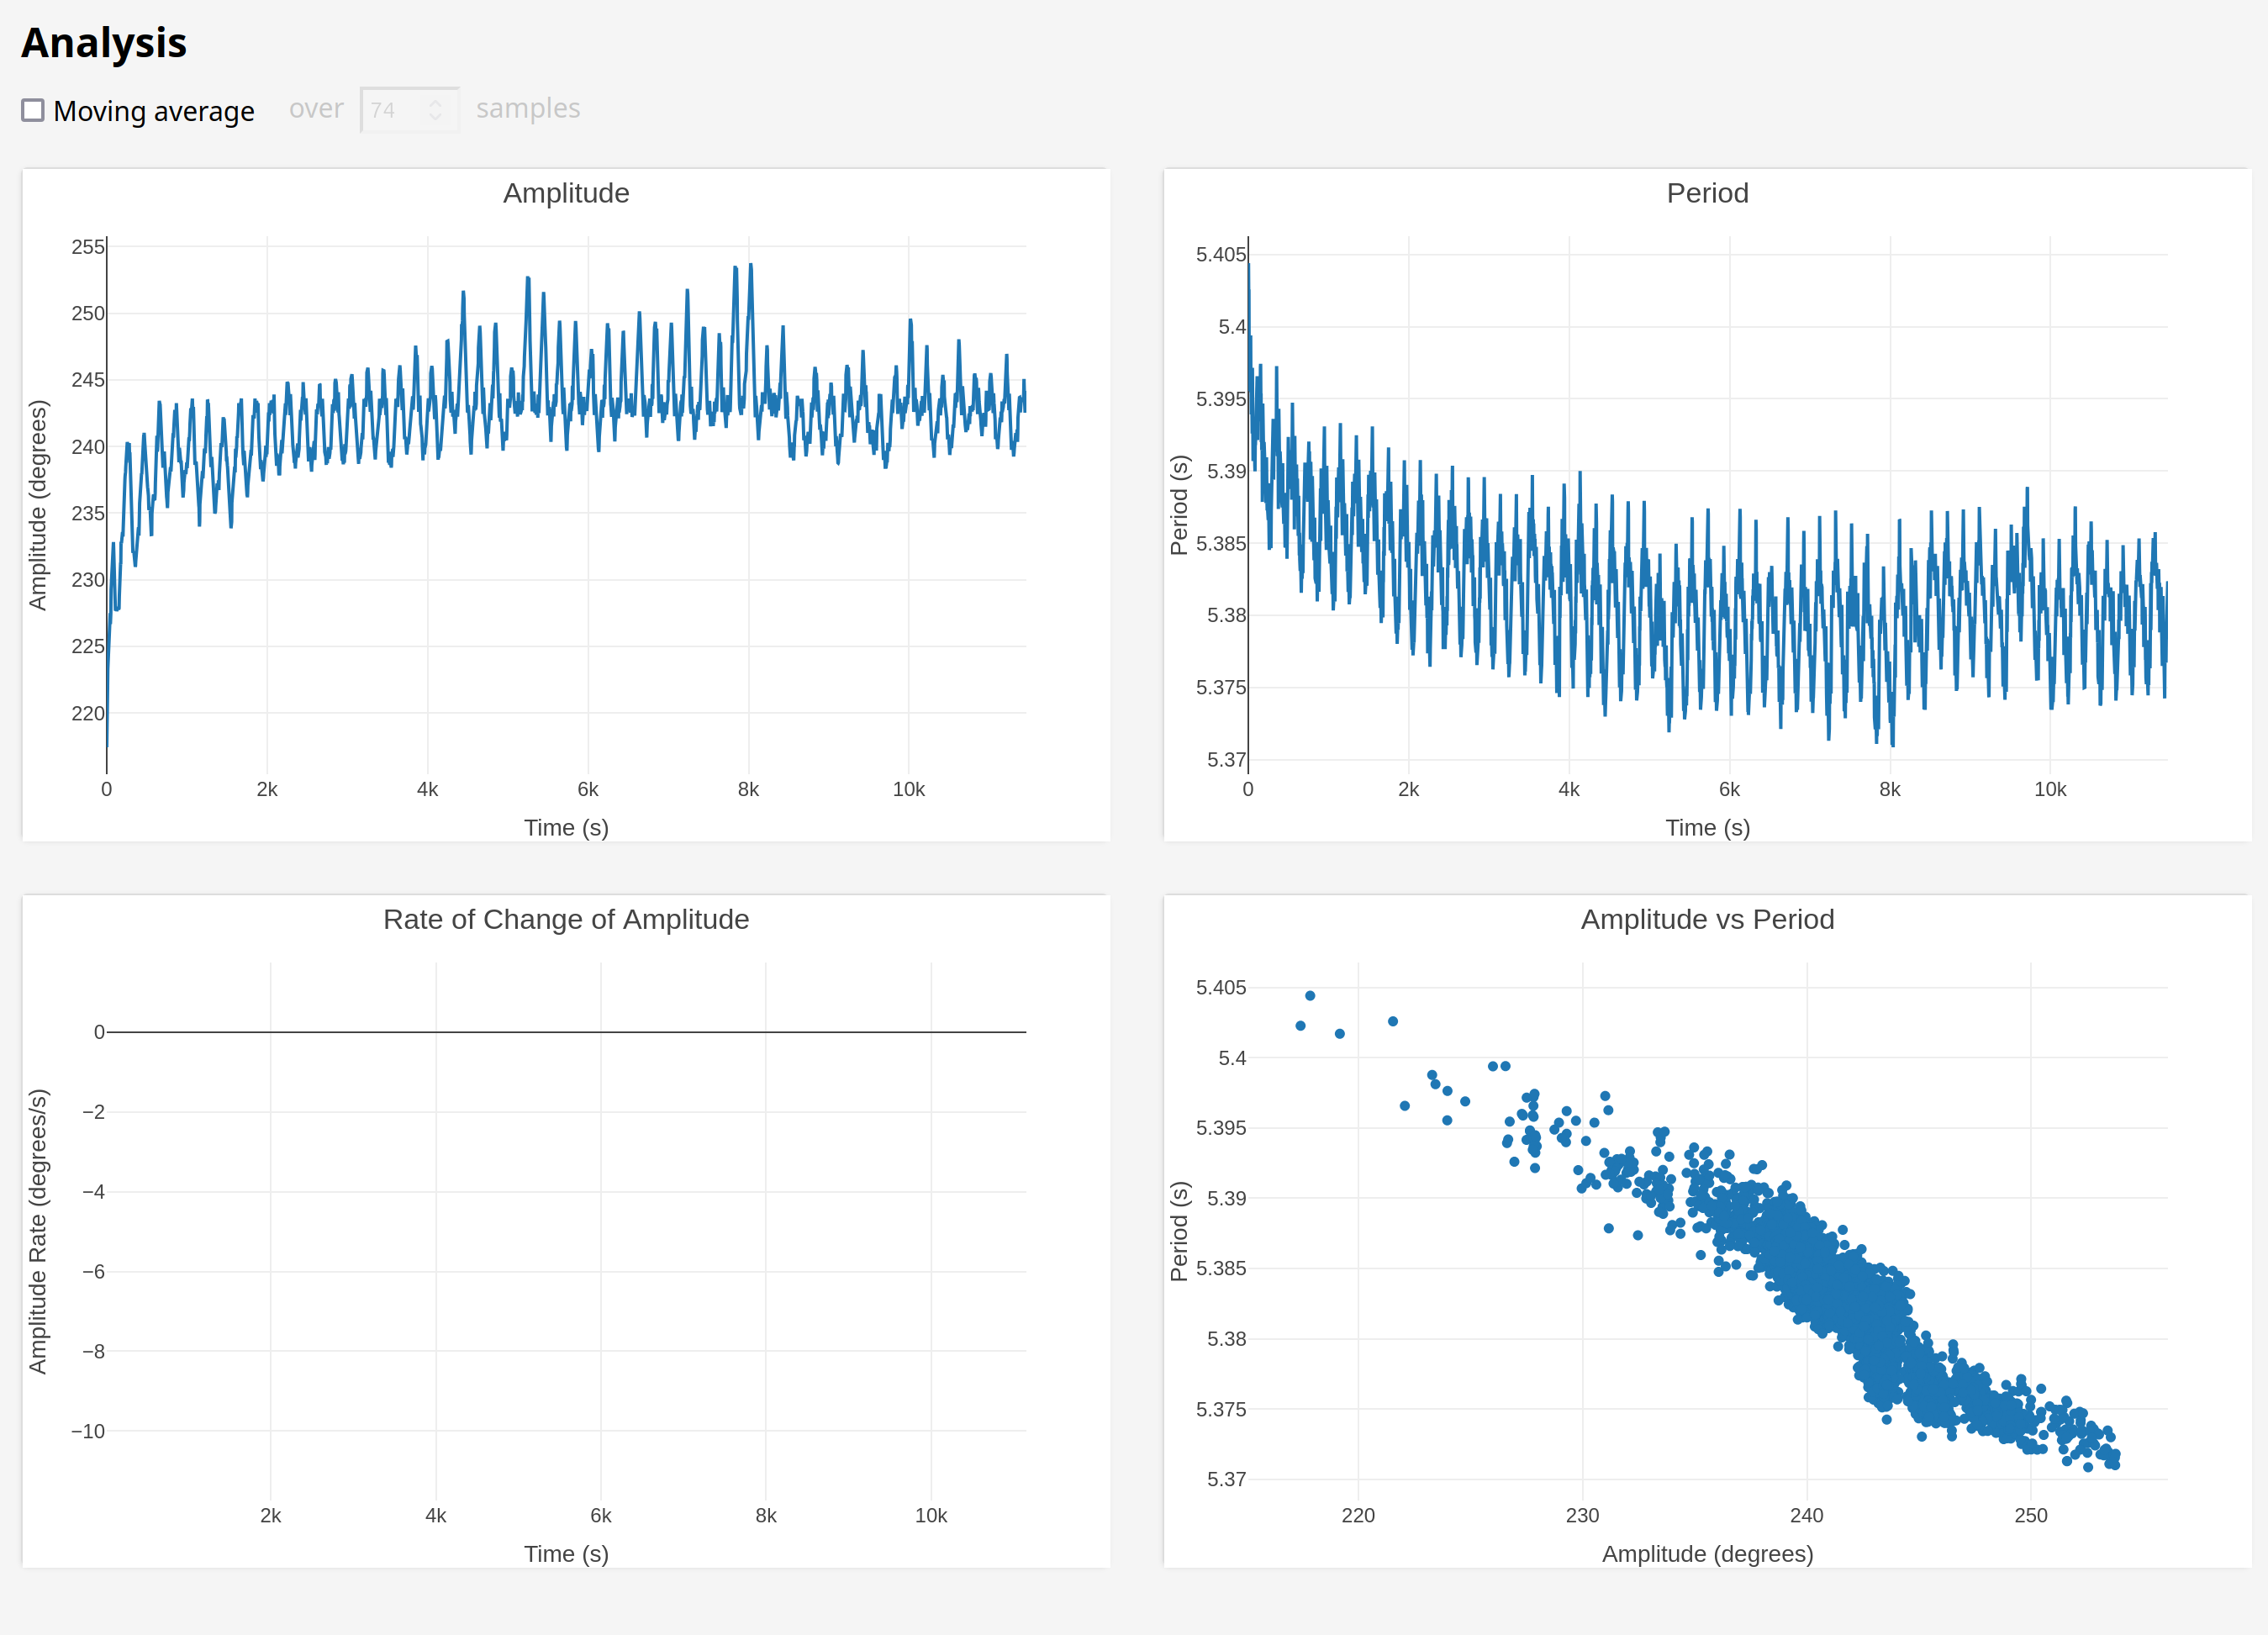Click the 250 tick on the scatter x-axis
This screenshot has height=1635, width=2268.
(2030, 1515)
